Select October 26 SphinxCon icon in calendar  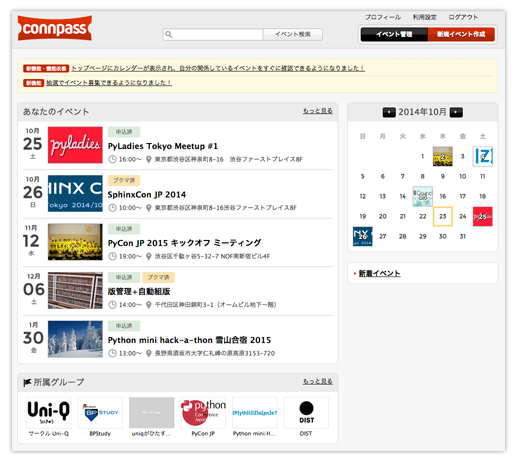pos(363,236)
